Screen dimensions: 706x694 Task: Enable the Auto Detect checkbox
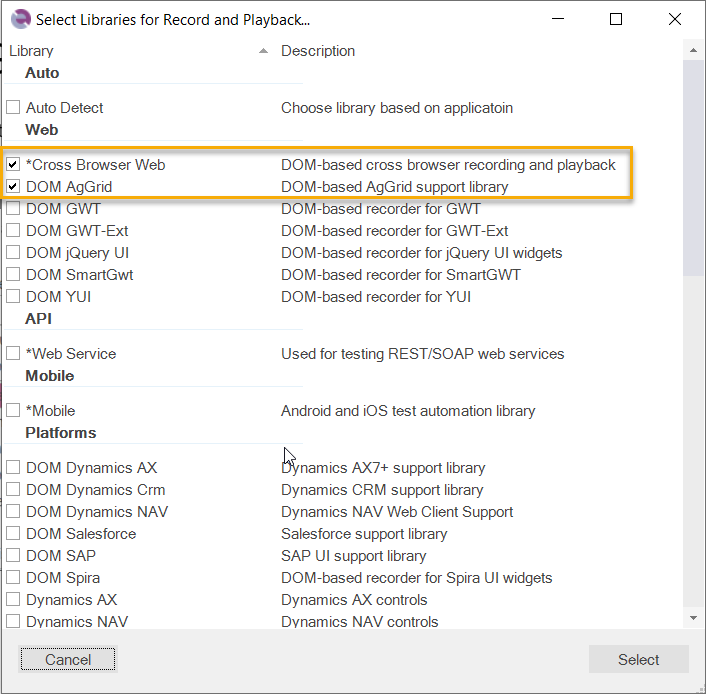click(x=13, y=108)
